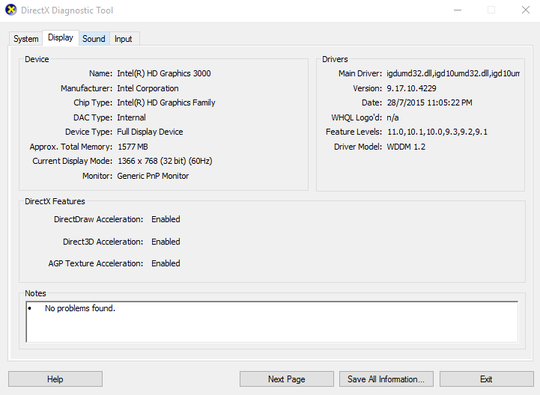Click the 'Intel Corporation' manufacturer value

pyautogui.click(x=148, y=88)
